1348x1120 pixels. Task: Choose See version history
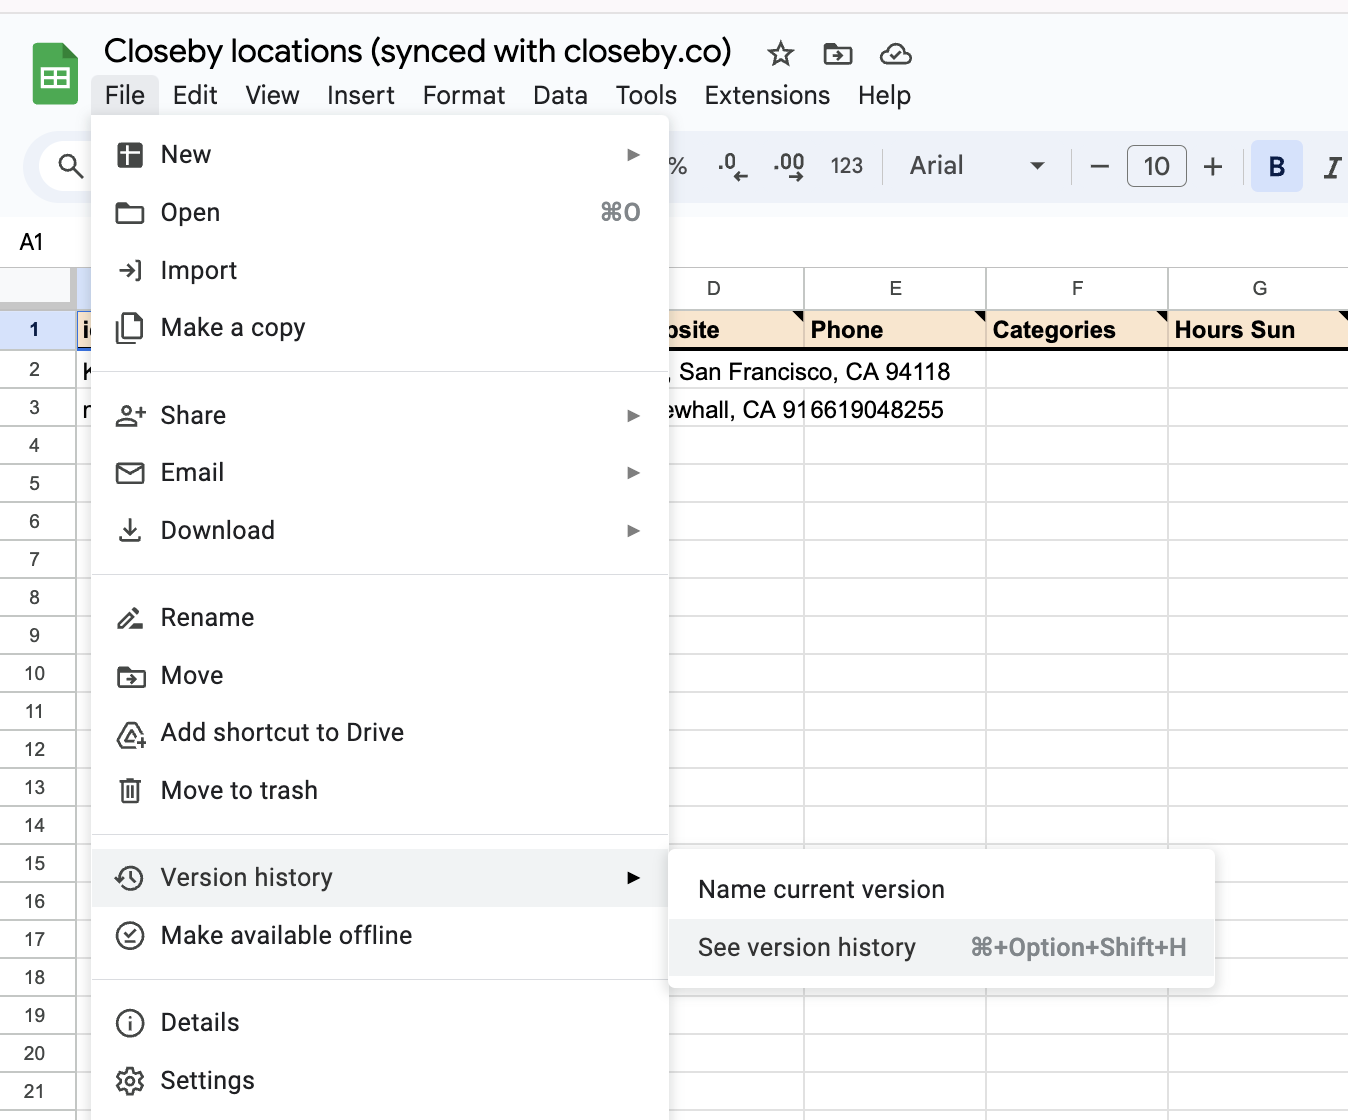coord(807,947)
